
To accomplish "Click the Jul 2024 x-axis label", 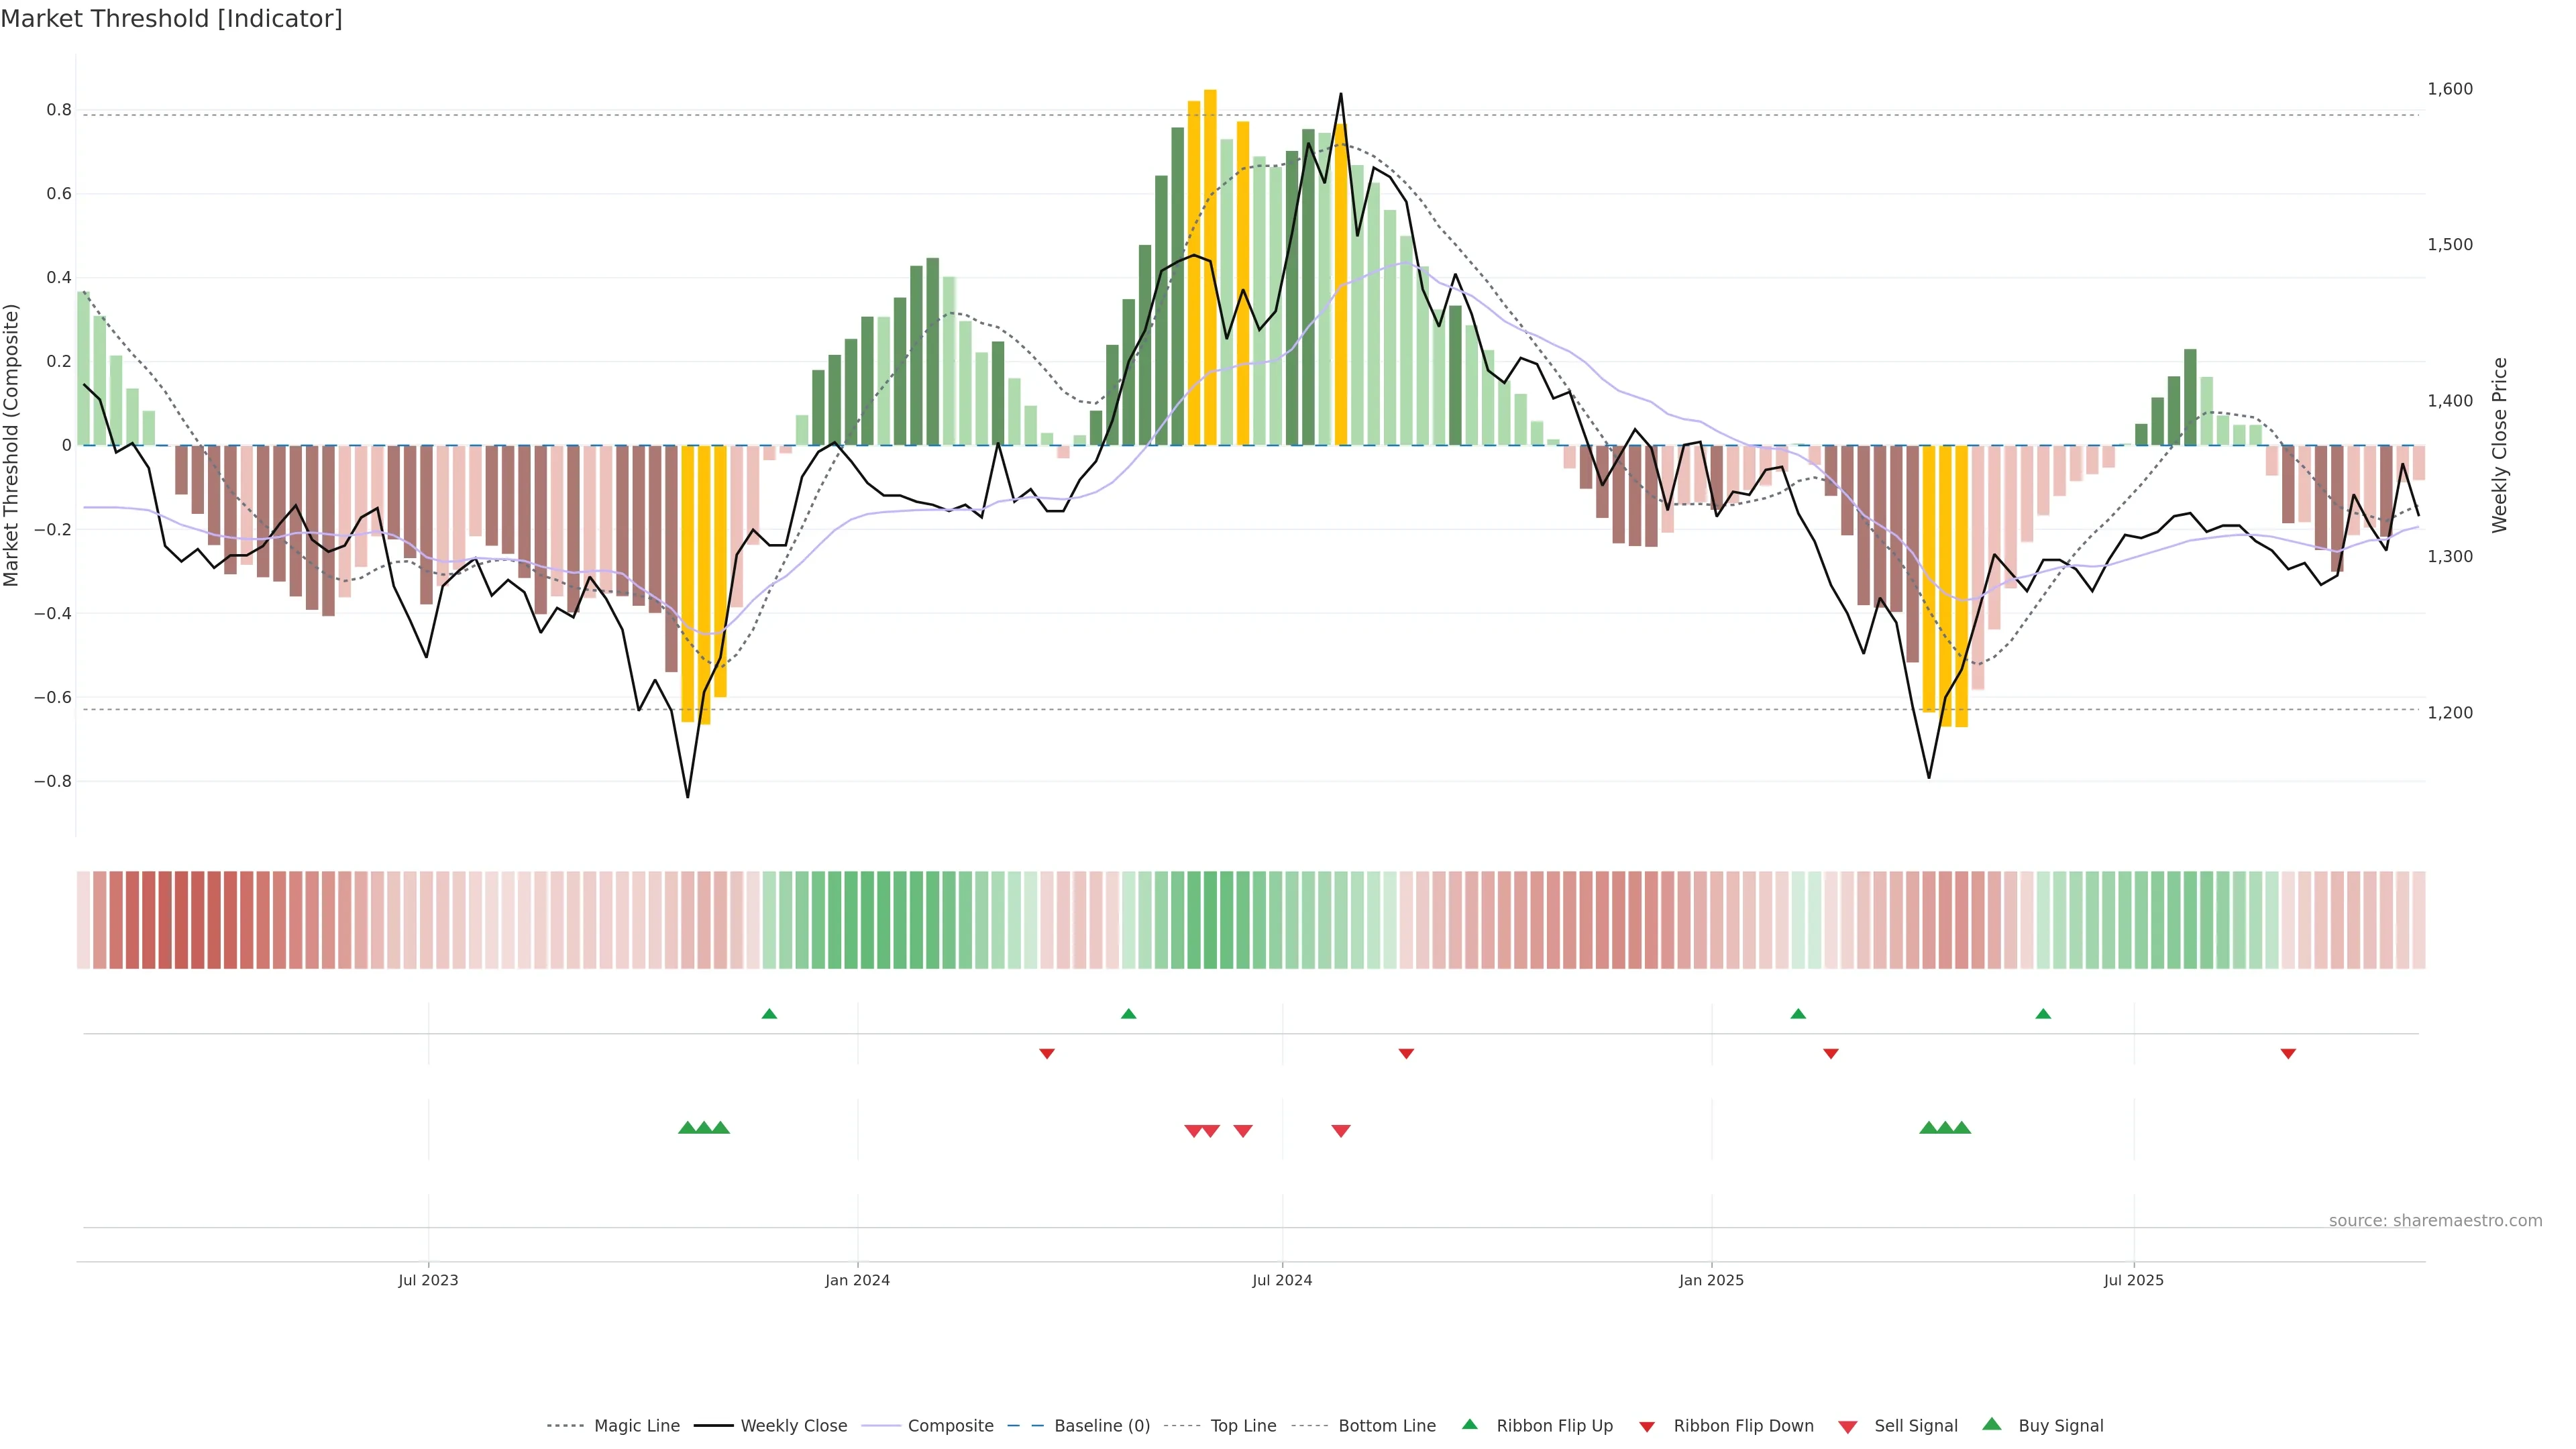I will (x=1282, y=1280).
